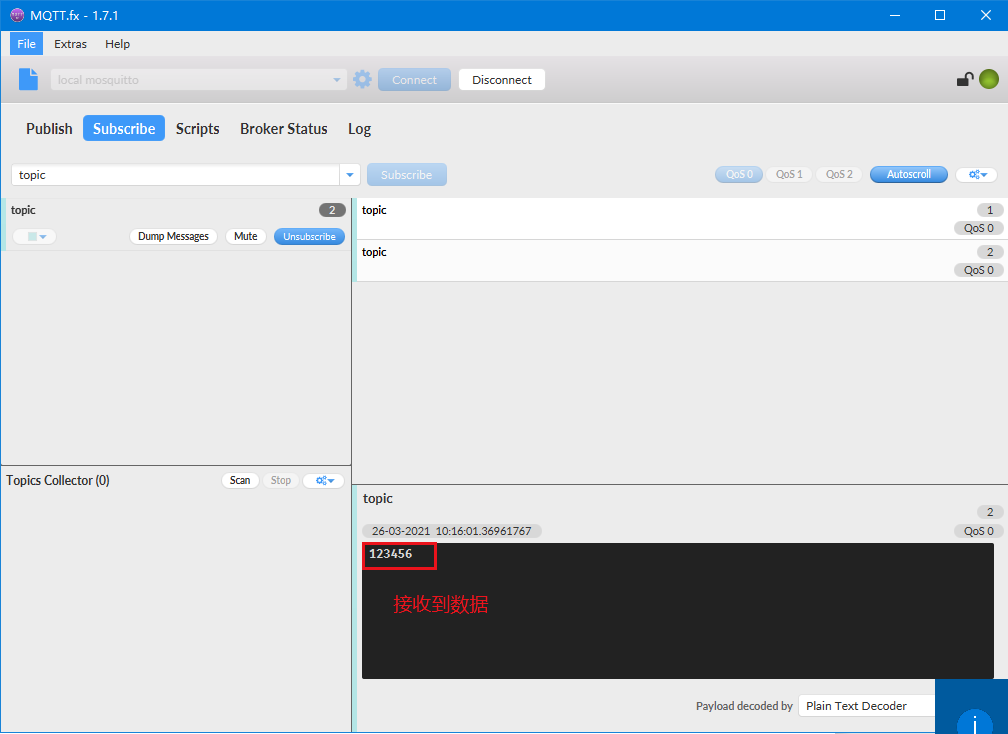Select QoS 0 toggle
Image resolution: width=1008 pixels, height=734 pixels.
(x=739, y=174)
